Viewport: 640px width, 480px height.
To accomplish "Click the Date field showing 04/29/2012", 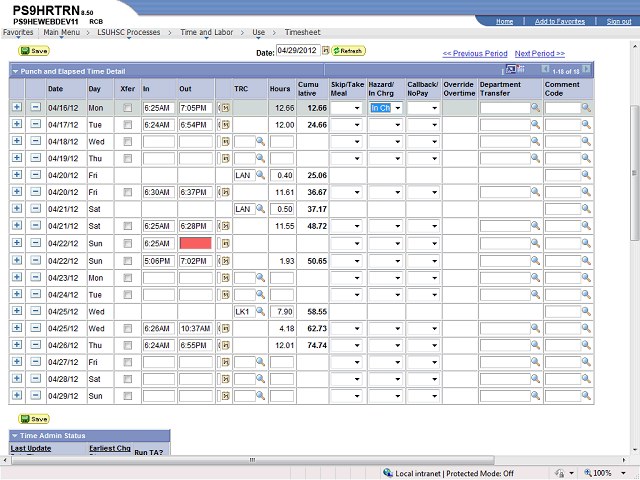I will (x=298, y=51).
